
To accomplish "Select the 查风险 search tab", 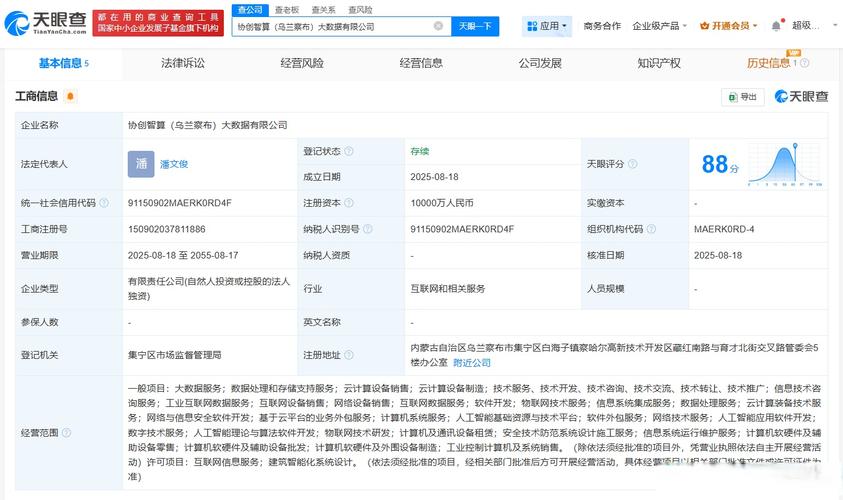I will tap(360, 10).
